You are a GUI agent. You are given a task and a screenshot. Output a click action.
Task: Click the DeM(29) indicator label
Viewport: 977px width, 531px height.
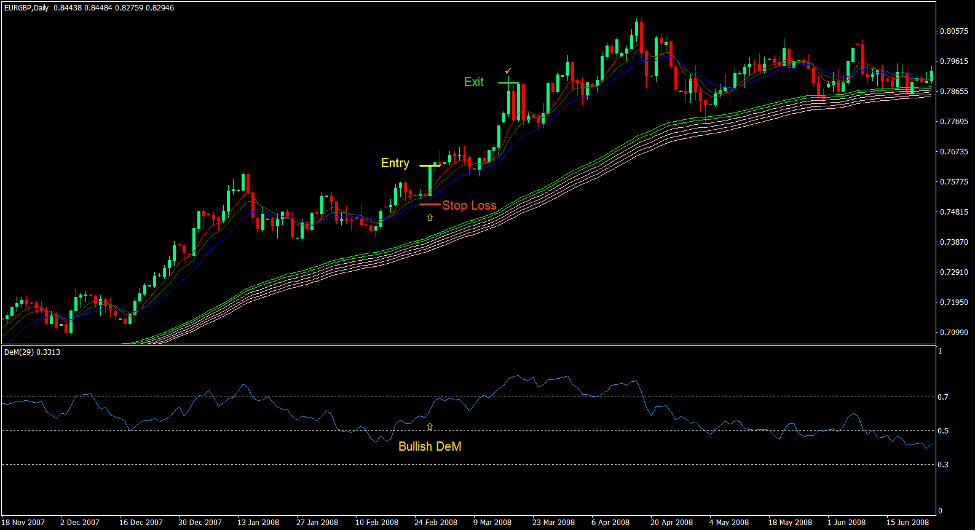pyautogui.click(x=22, y=352)
